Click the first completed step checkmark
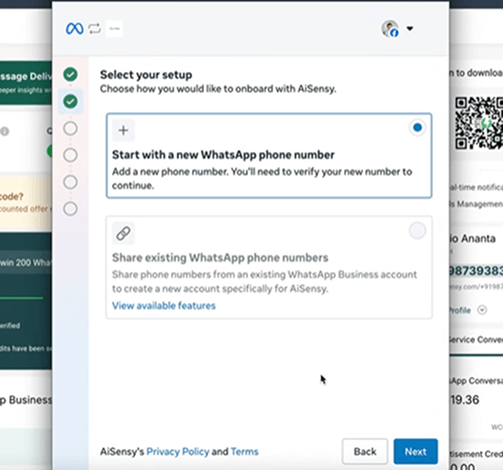 click(70, 74)
